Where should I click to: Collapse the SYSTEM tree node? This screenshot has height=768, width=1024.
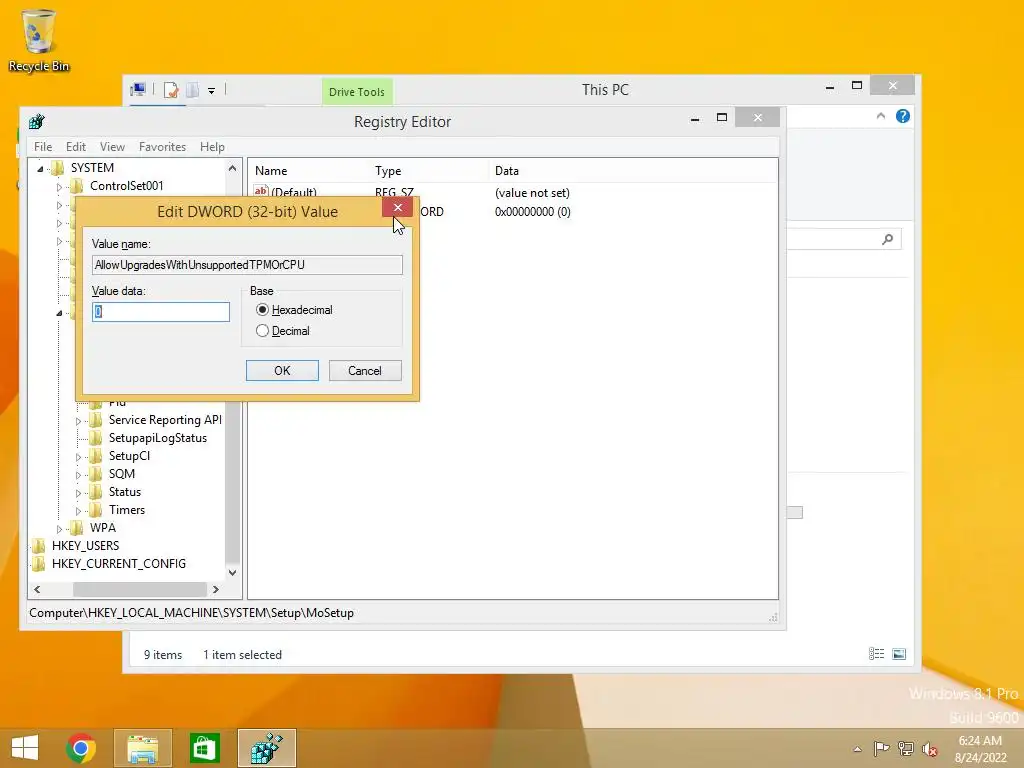coord(40,168)
